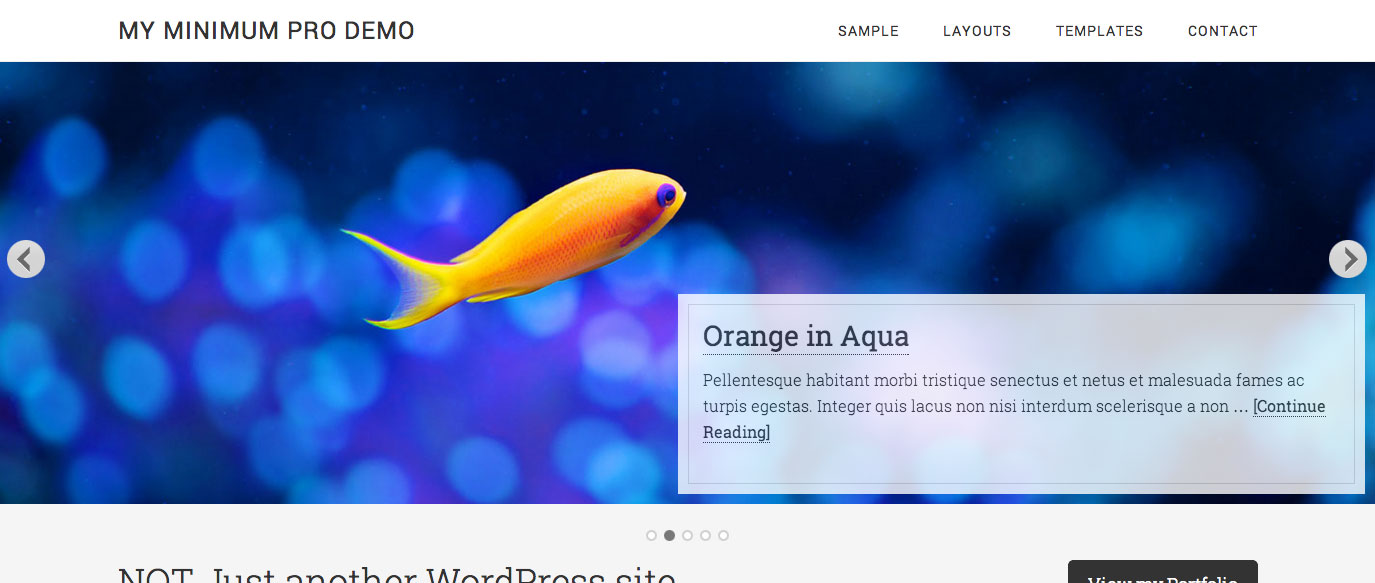Select the first slide indicator dot
Viewport: 1375px width, 583px height.
pos(651,535)
